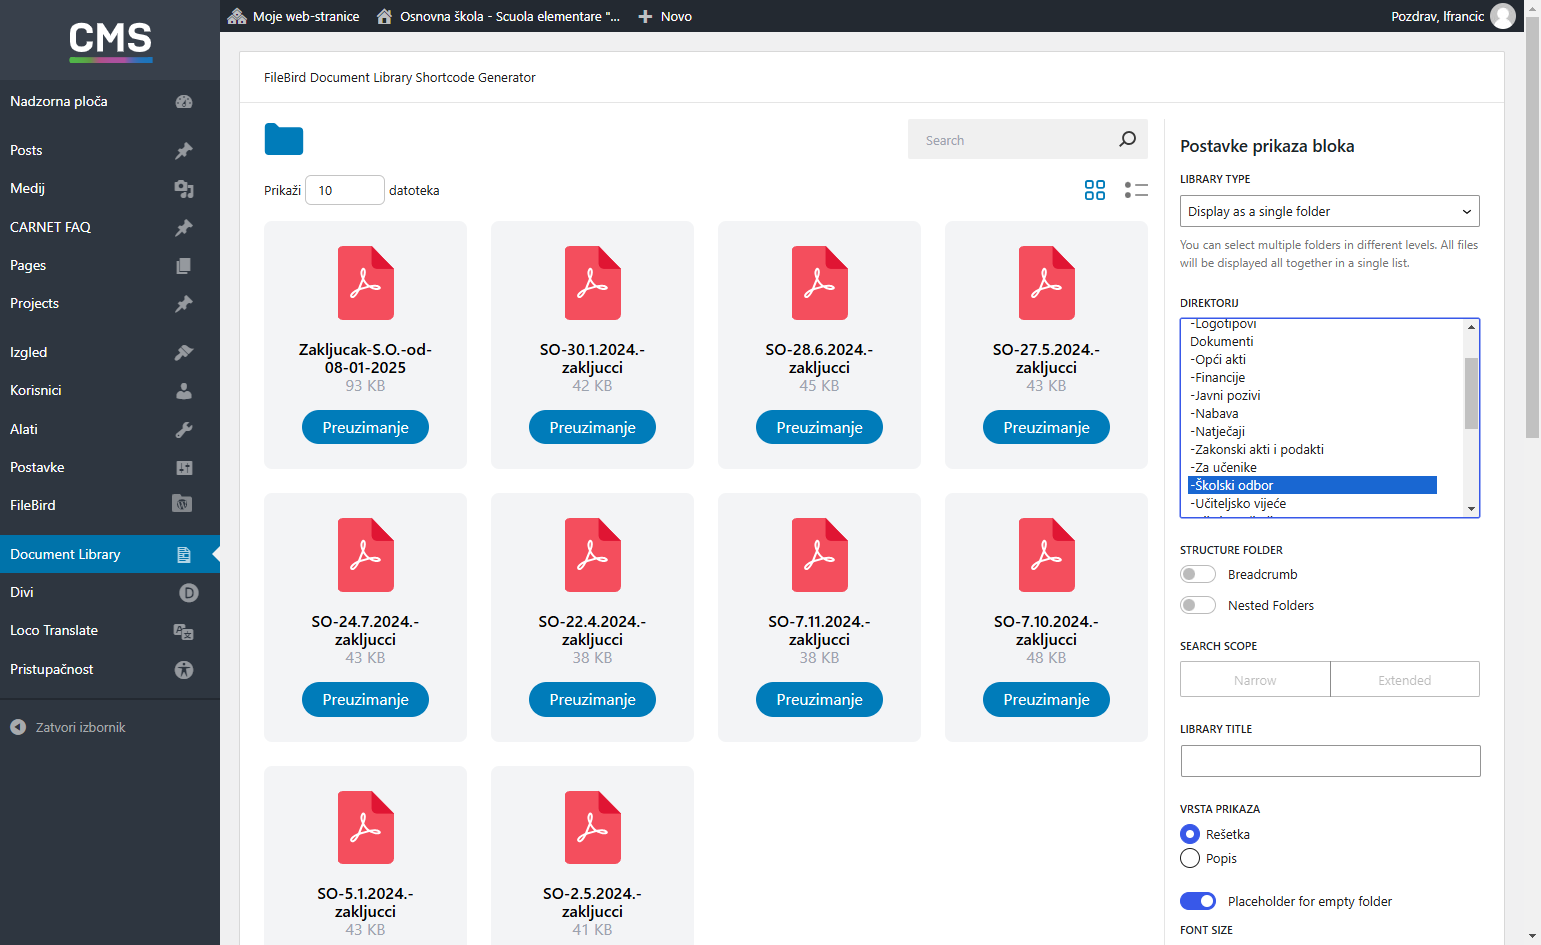Select -Natječaji in the directory list
This screenshot has height=945, width=1541.
[x=1312, y=432]
